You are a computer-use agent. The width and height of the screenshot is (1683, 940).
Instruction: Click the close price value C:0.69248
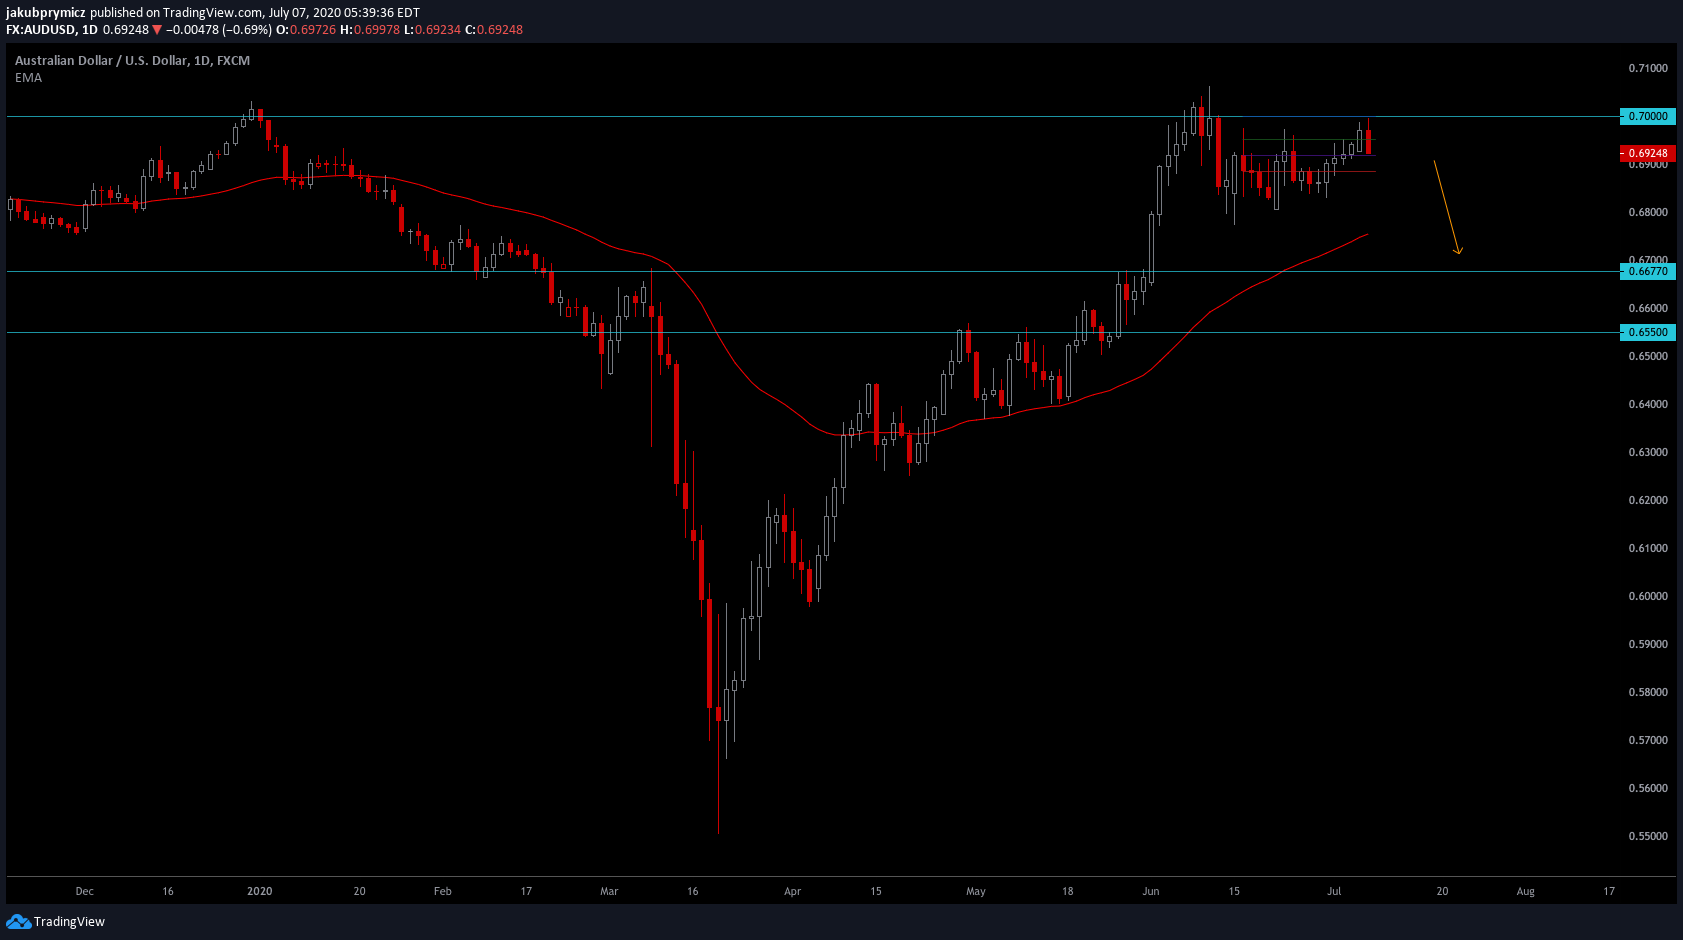494,30
